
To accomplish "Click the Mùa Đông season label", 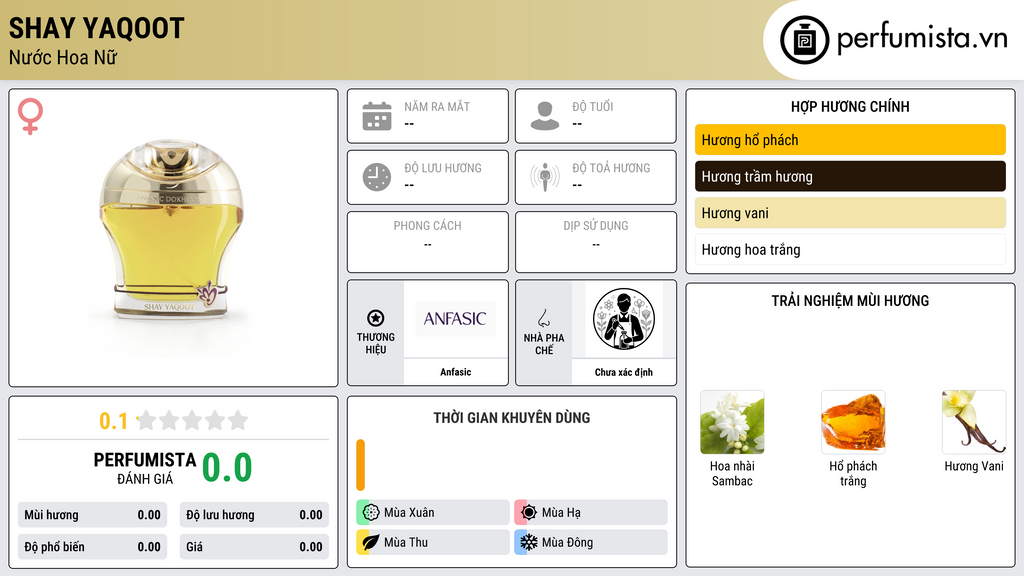I will tap(568, 542).
